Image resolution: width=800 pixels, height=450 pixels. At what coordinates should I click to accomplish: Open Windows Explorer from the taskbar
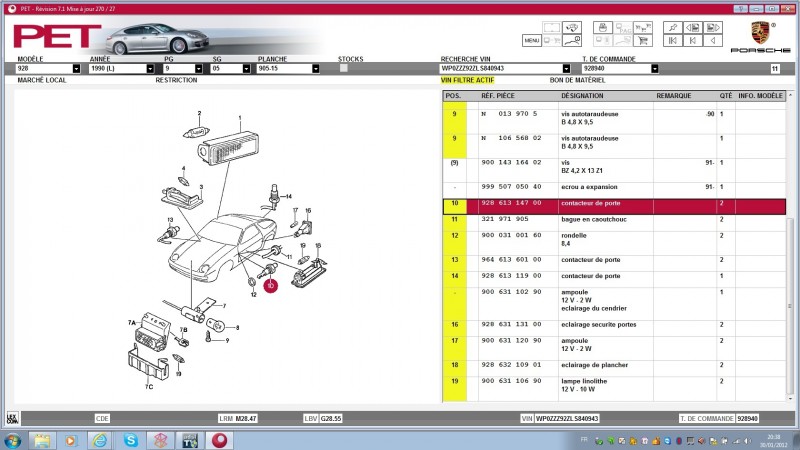pyautogui.click(x=42, y=440)
